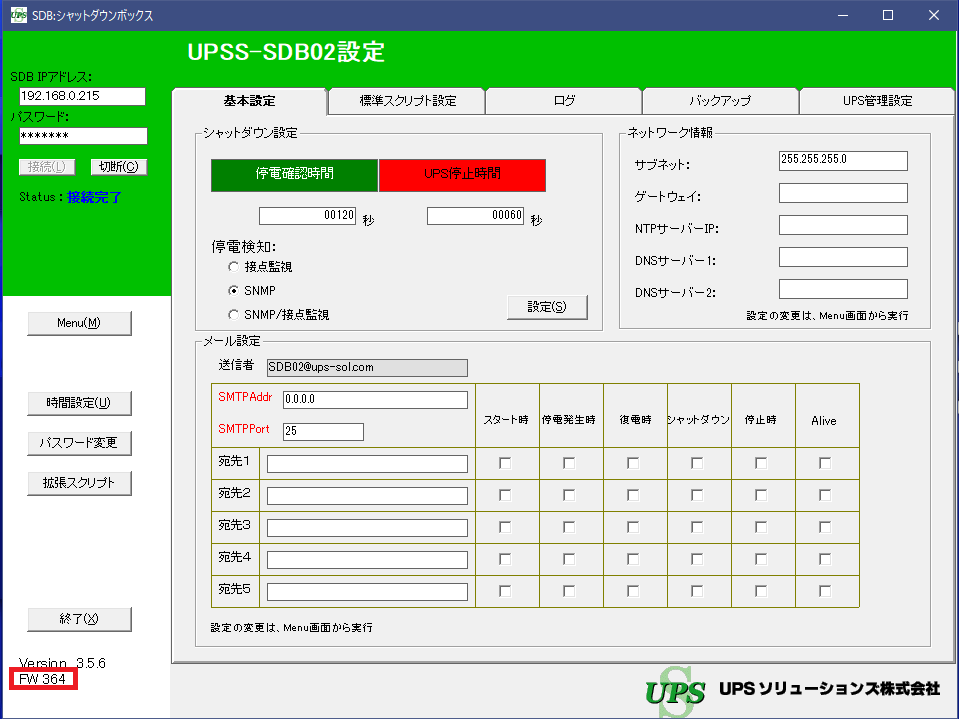Enable 停電発生時 checkbox for 宛先1
This screenshot has height=719, width=959.
569,463
